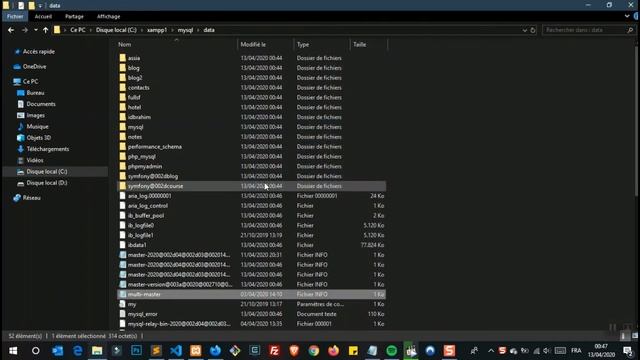Select the blog2 folder
This screenshot has width=640, height=360.
[135, 78]
